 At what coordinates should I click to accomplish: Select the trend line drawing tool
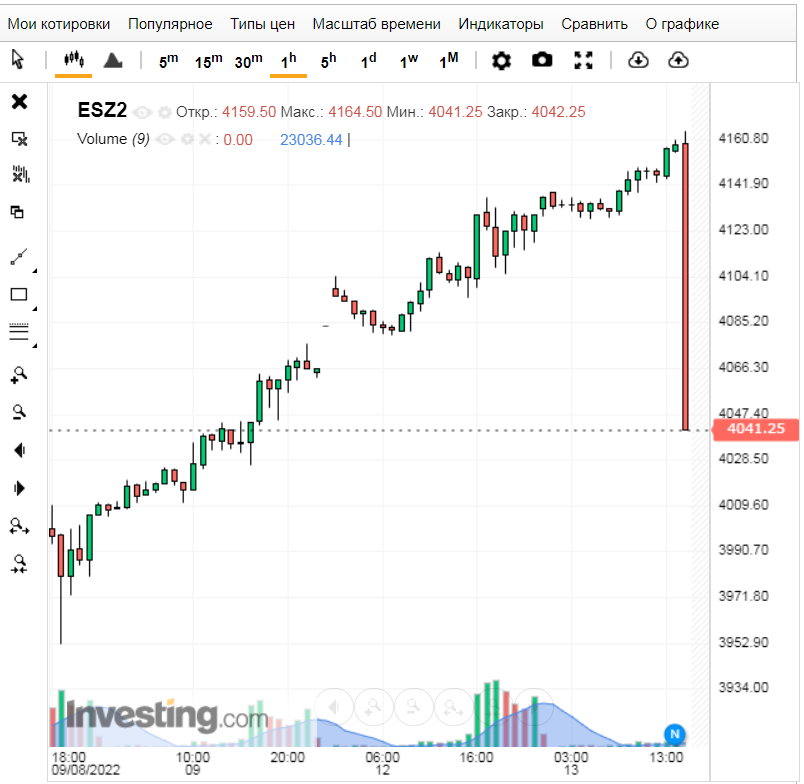pyautogui.click(x=19, y=257)
